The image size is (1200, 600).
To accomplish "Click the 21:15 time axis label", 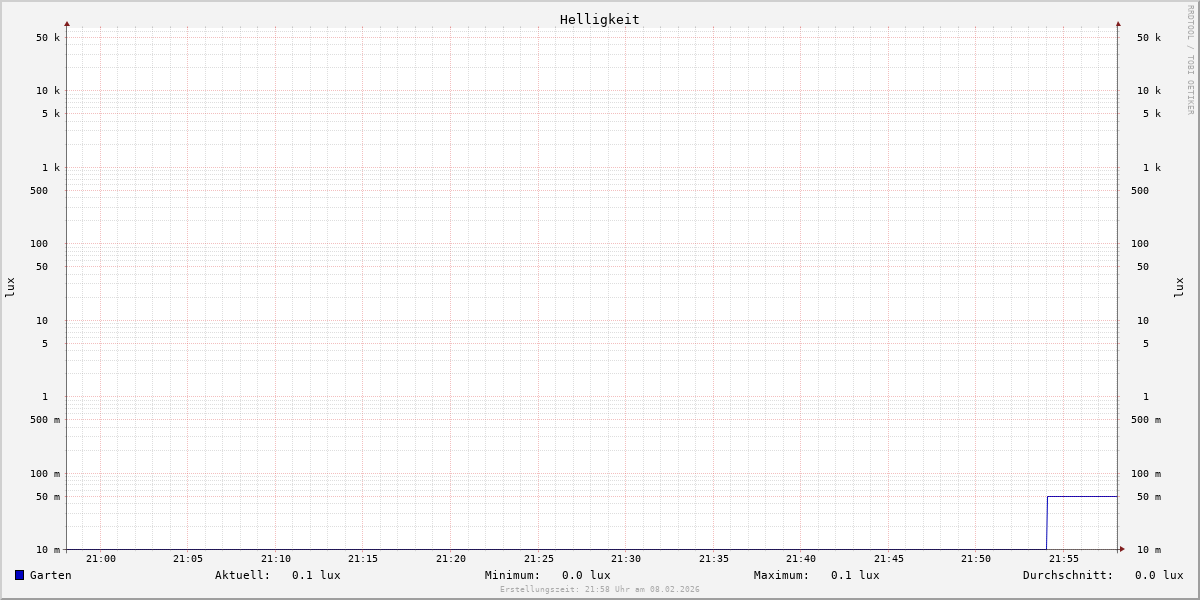I will pyautogui.click(x=363, y=559).
